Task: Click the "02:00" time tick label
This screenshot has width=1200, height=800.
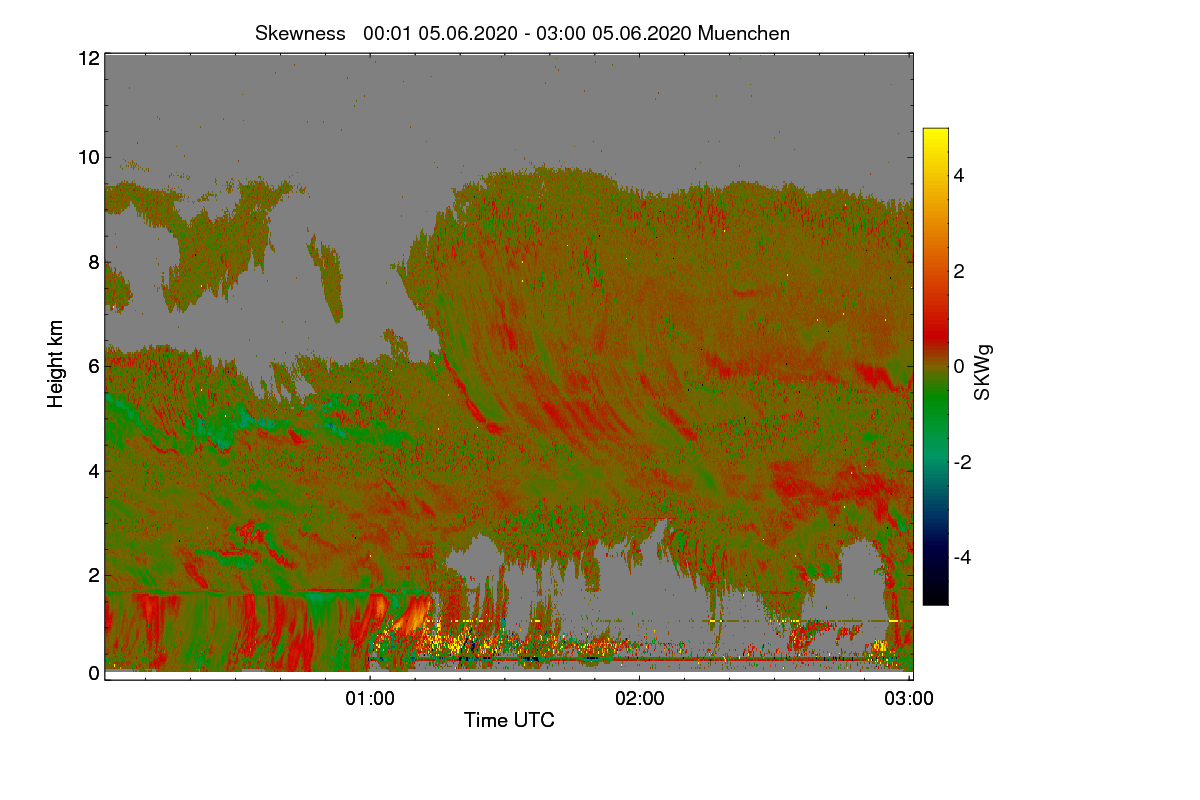Action: [x=639, y=699]
